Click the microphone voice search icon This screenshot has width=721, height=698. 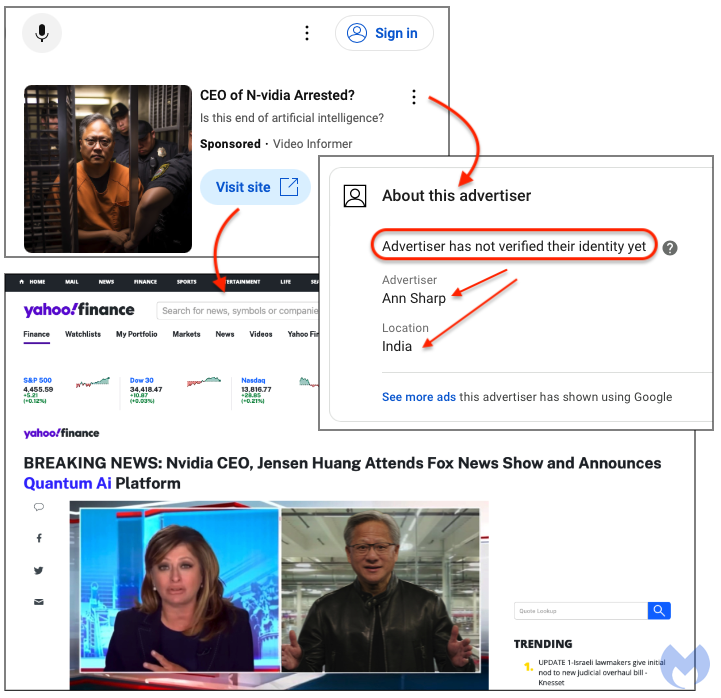click(42, 33)
